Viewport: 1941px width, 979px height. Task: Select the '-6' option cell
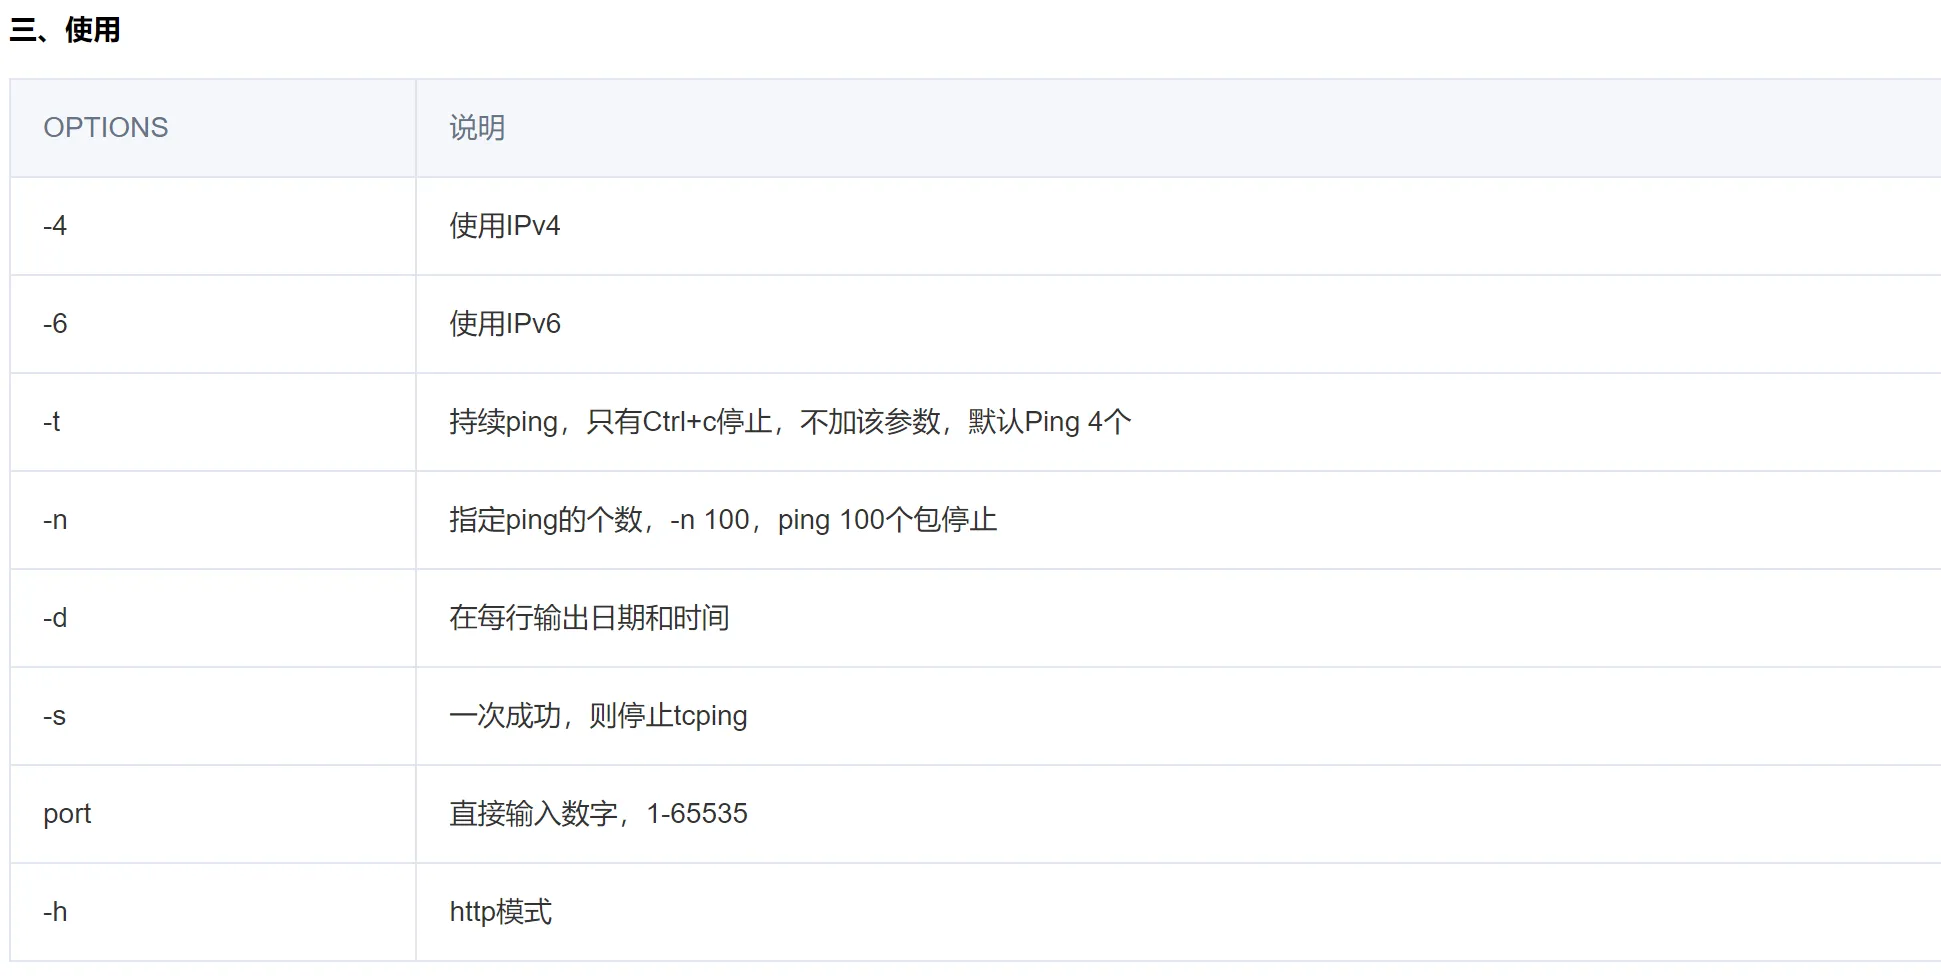coord(55,324)
